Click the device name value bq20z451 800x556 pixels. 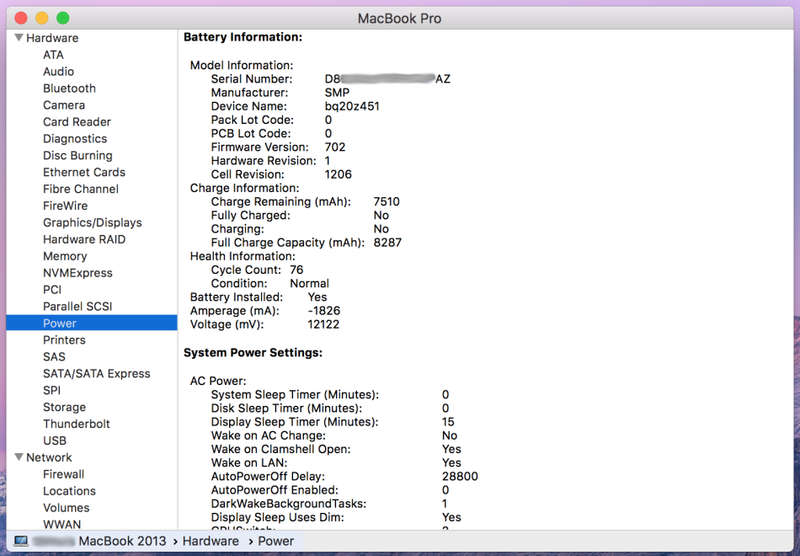[x=352, y=106]
